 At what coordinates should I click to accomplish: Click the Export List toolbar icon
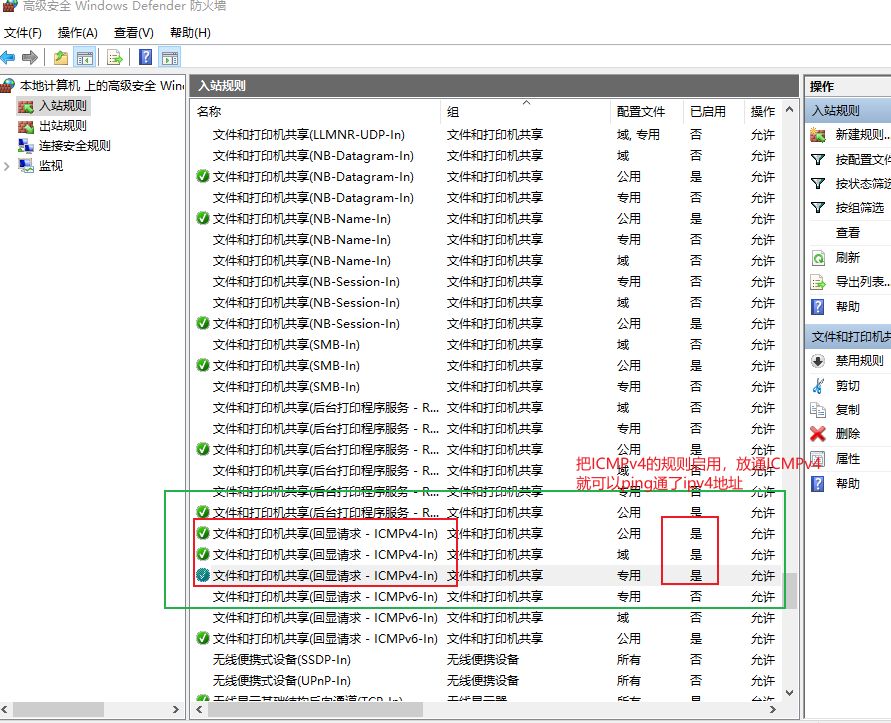(115, 58)
